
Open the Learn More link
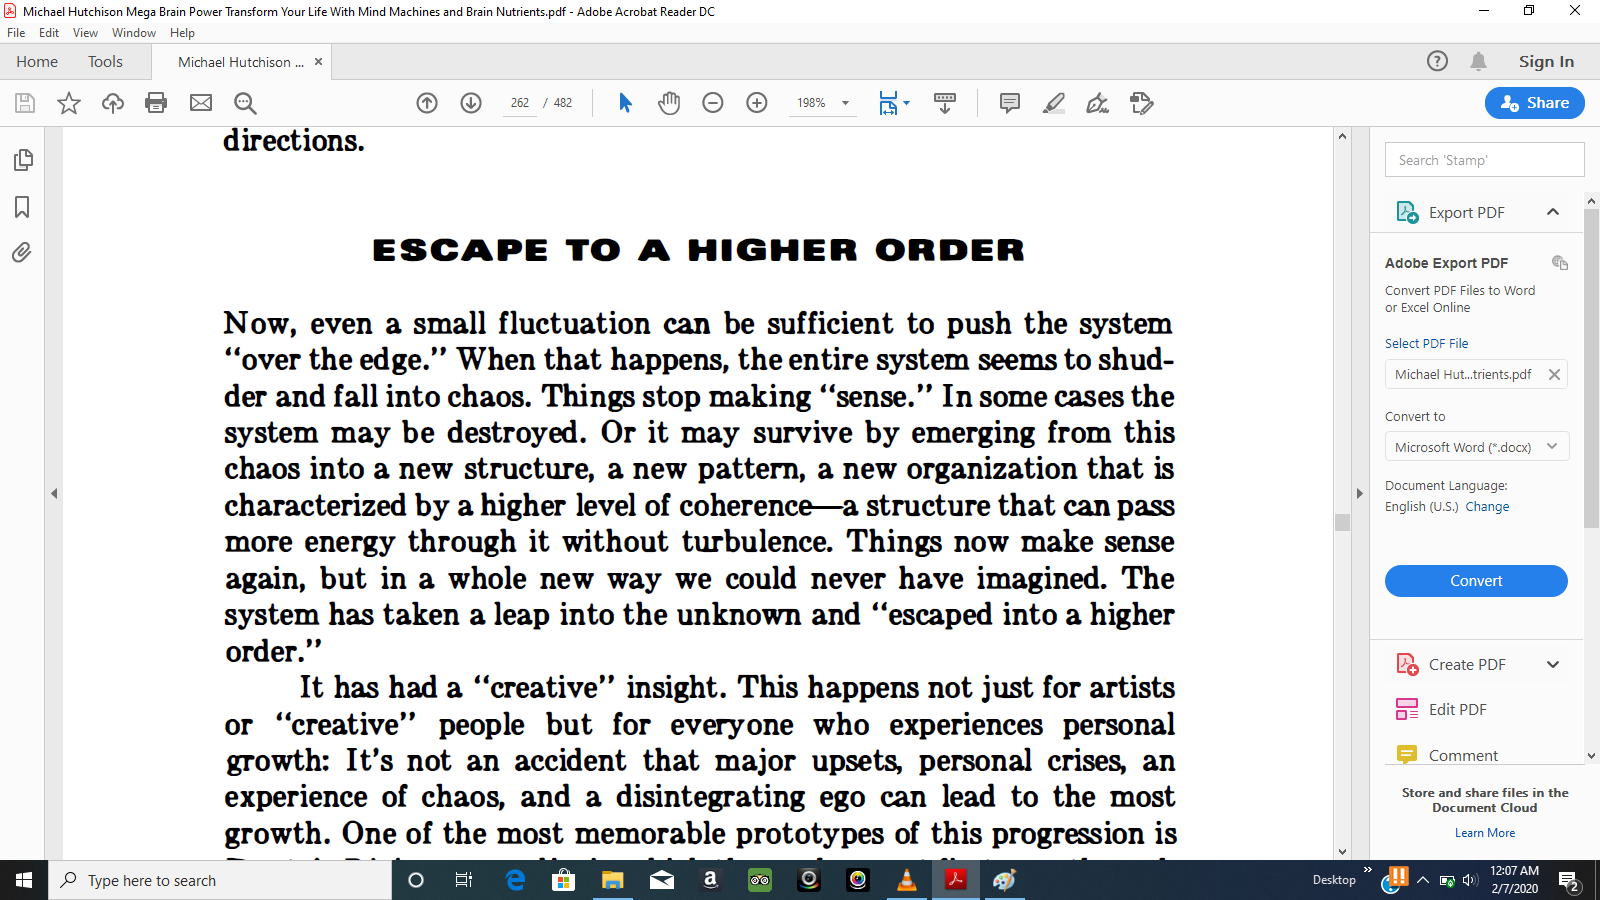click(x=1485, y=833)
